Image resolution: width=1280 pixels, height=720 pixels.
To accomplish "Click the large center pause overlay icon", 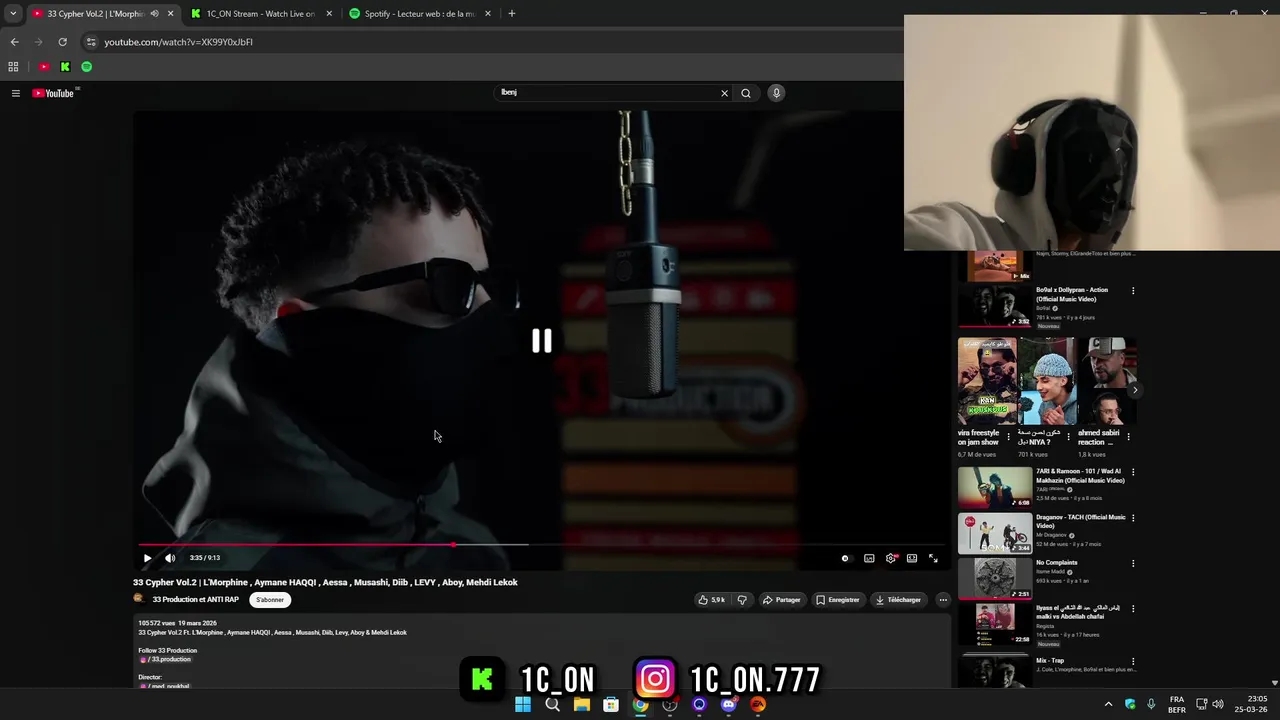I will [541, 341].
